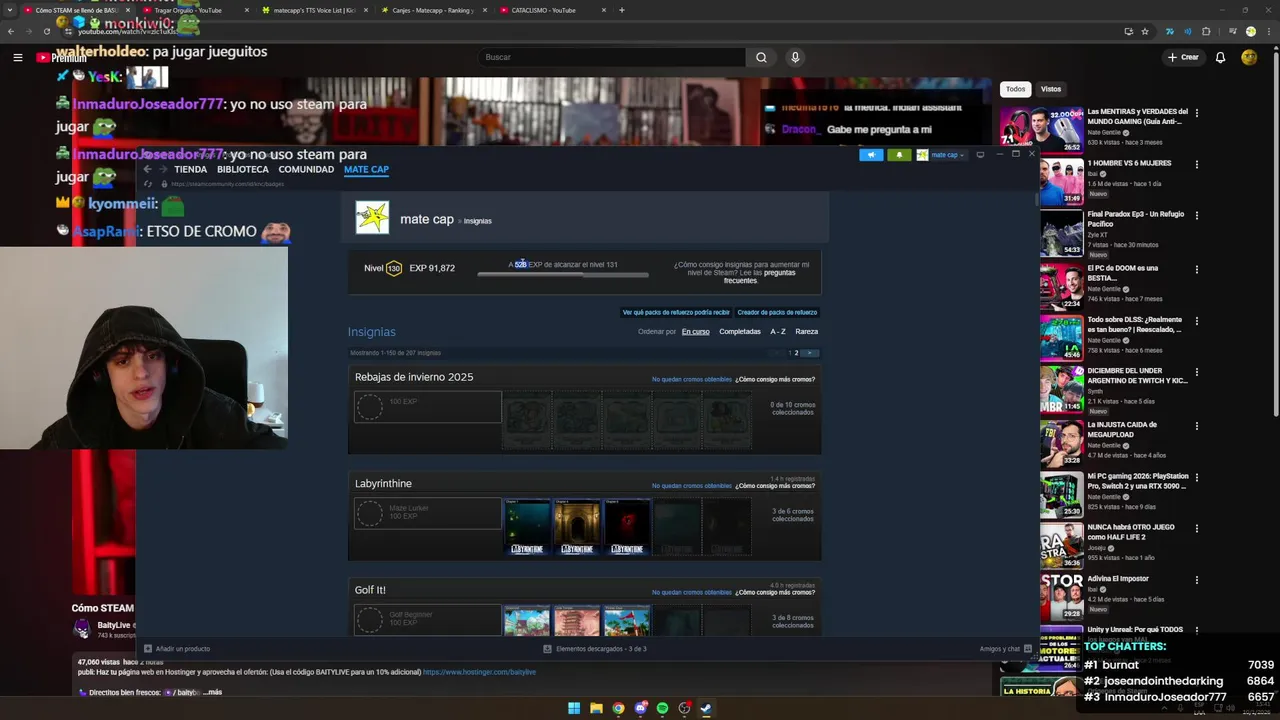
Task: Open the COMUNIDAD menu in Steam
Action: [306, 169]
